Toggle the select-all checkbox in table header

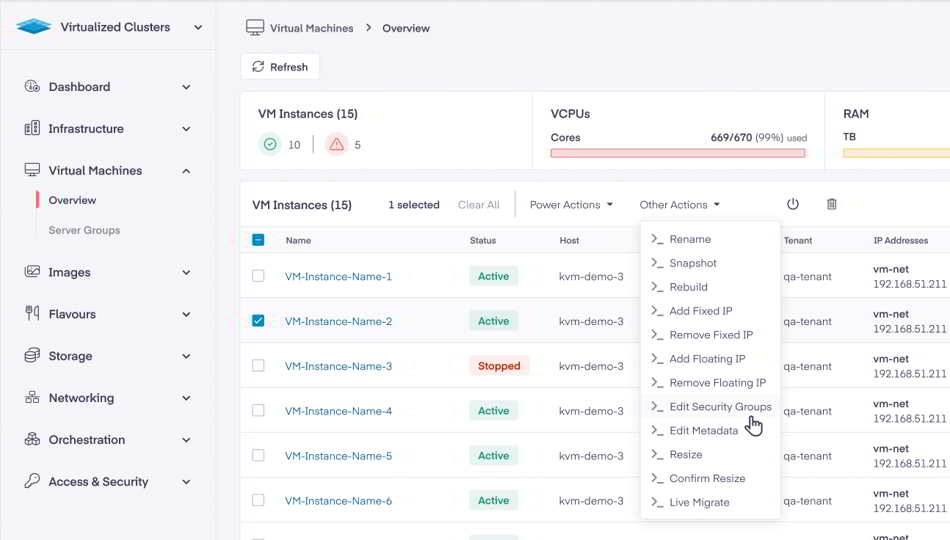pyautogui.click(x=258, y=240)
